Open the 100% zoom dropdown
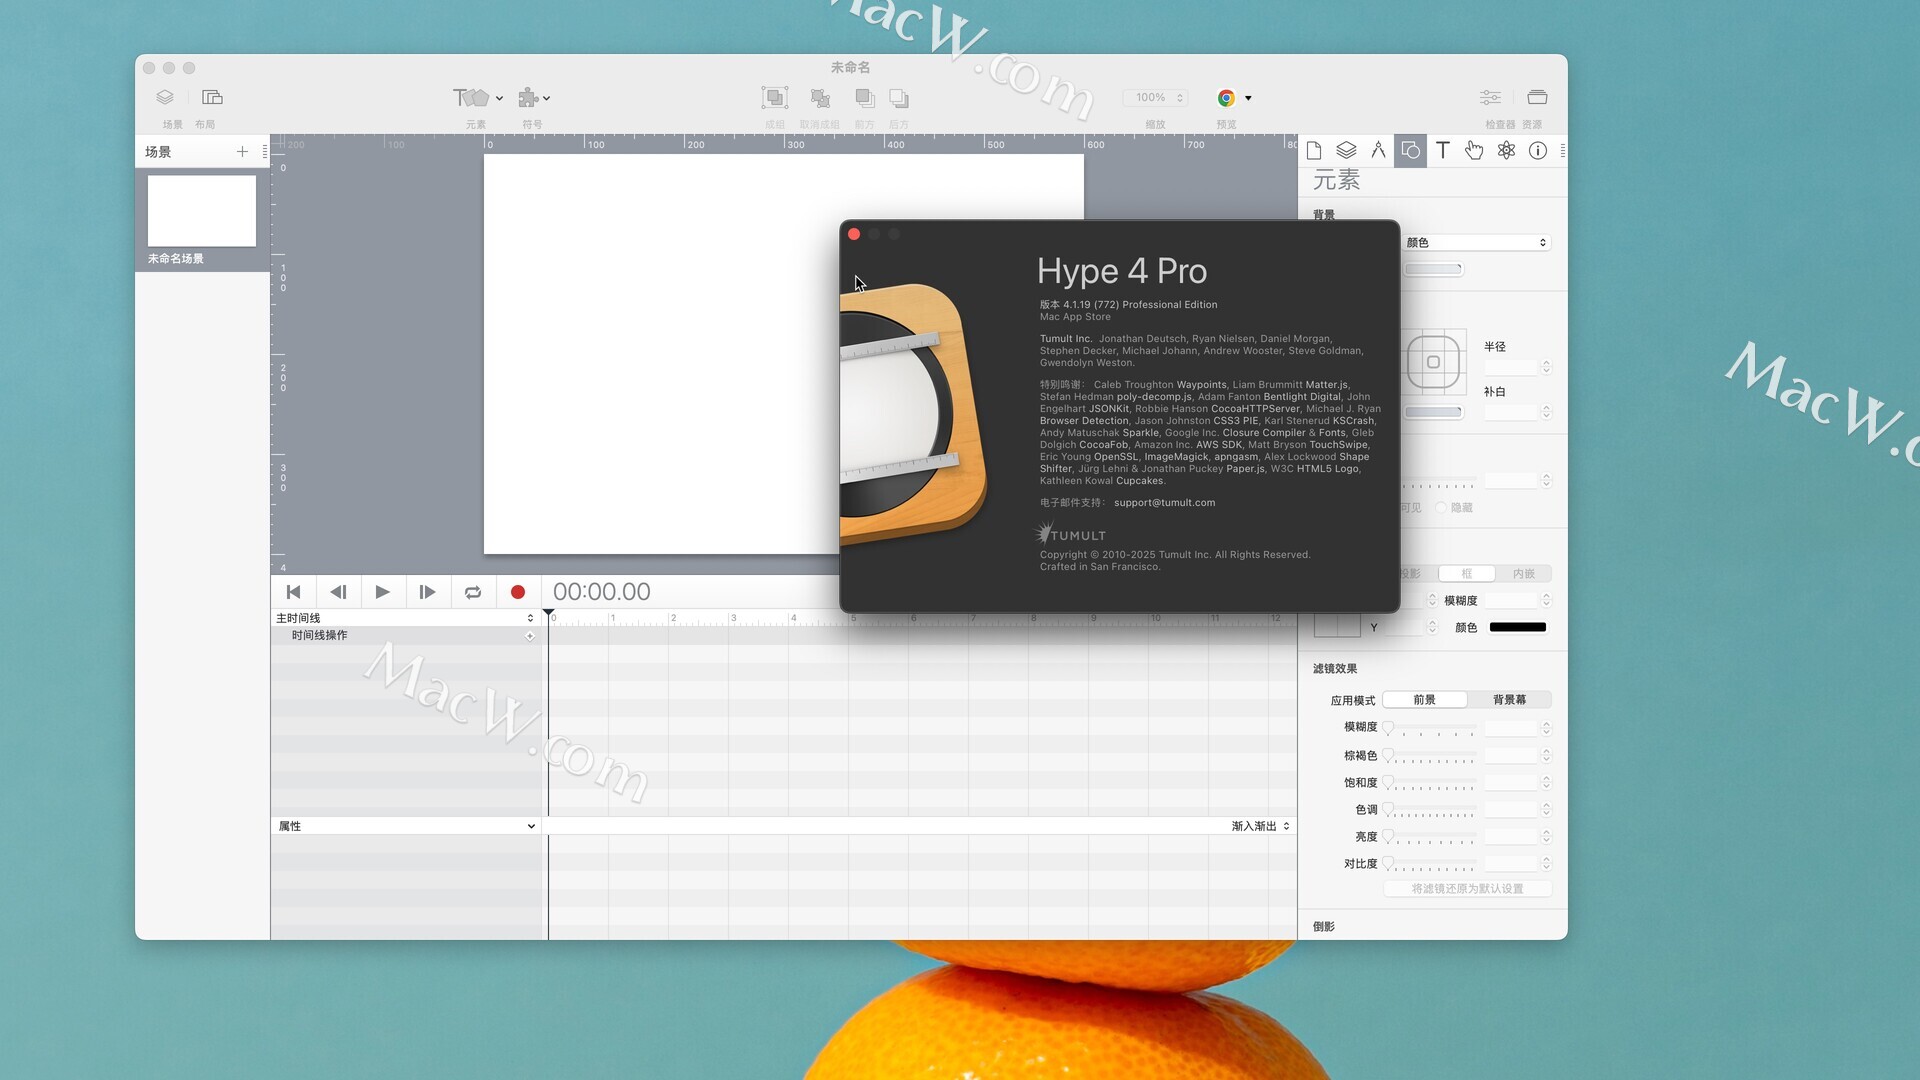This screenshot has height=1080, width=1920. [x=1155, y=98]
